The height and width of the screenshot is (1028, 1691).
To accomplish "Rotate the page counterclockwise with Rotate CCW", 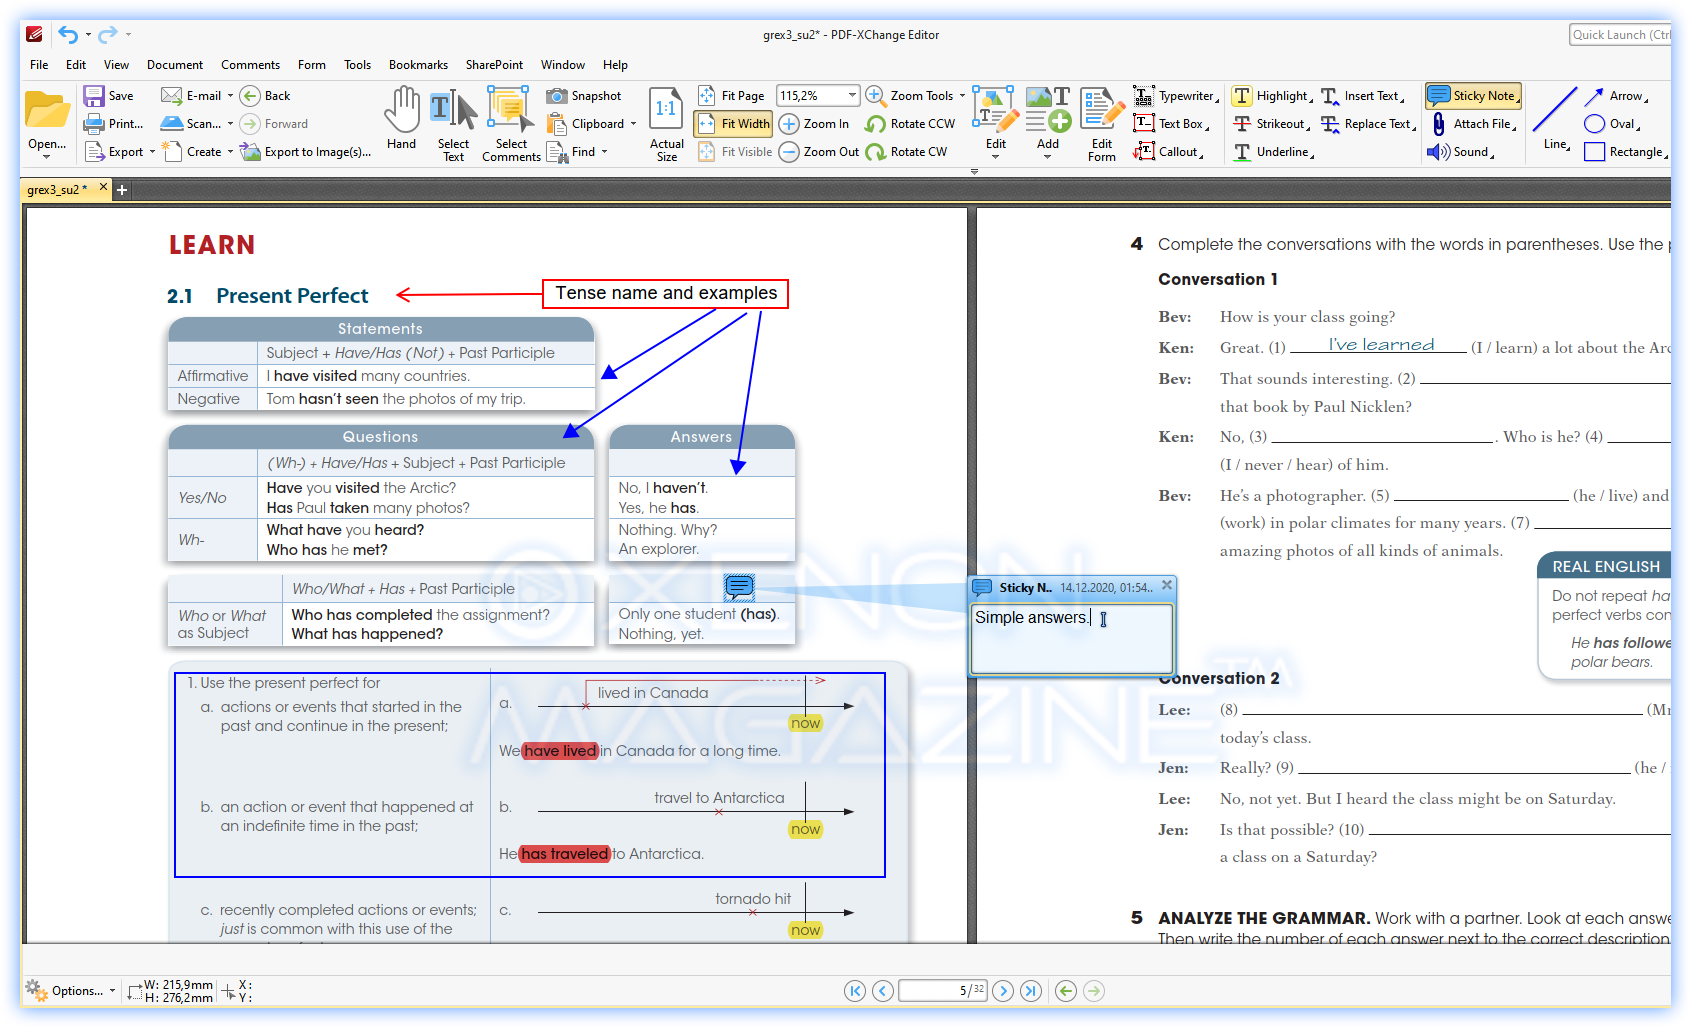I will pos(910,124).
